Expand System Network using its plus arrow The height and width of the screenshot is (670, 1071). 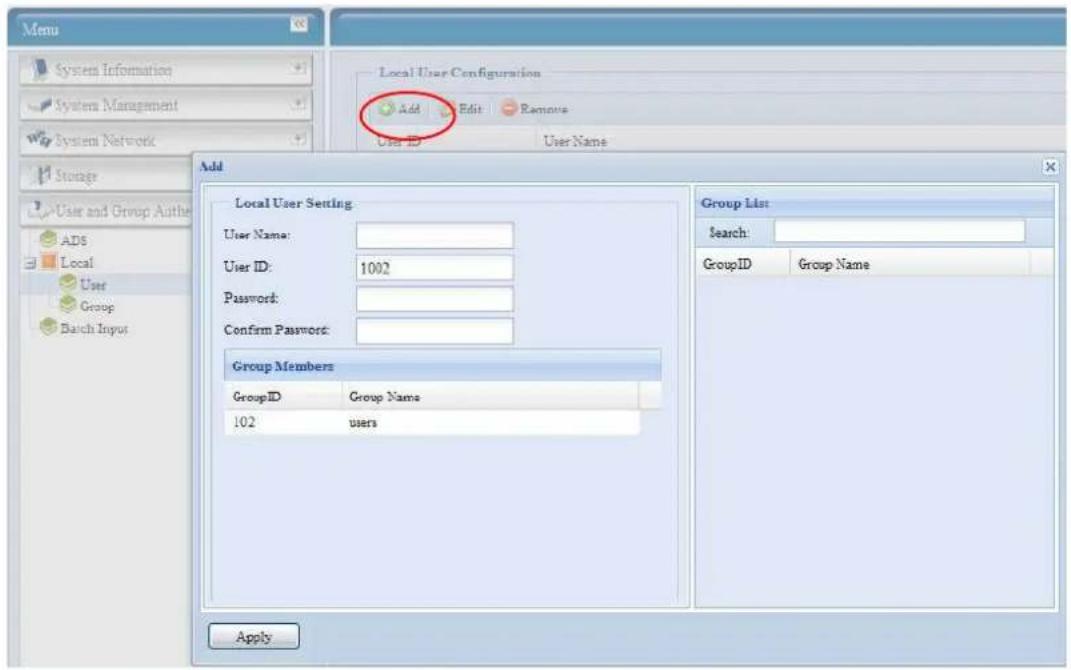[298, 139]
